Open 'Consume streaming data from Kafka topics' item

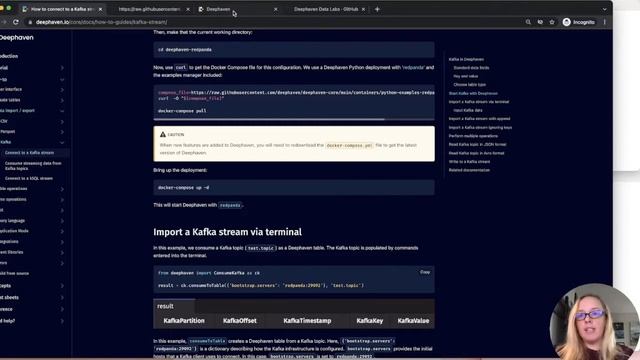pyautogui.click(x=33, y=166)
